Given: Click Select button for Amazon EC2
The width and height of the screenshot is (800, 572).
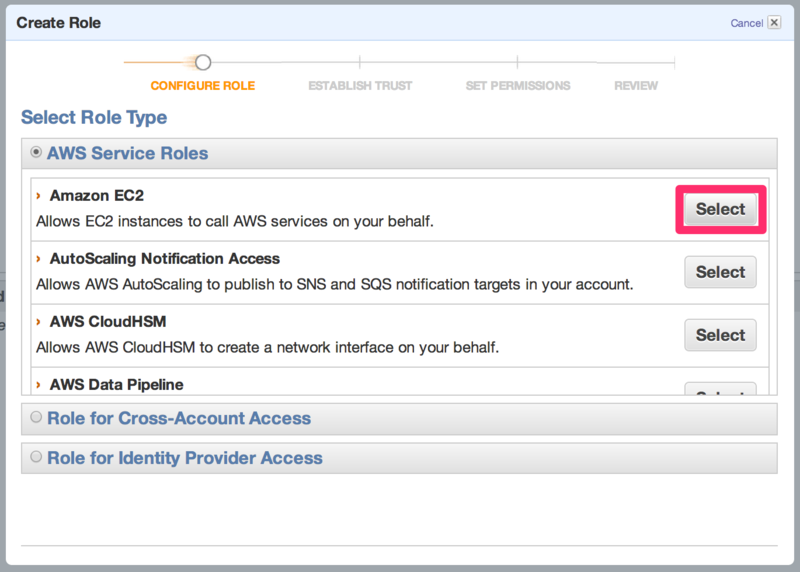Looking at the screenshot, I should point(720,209).
